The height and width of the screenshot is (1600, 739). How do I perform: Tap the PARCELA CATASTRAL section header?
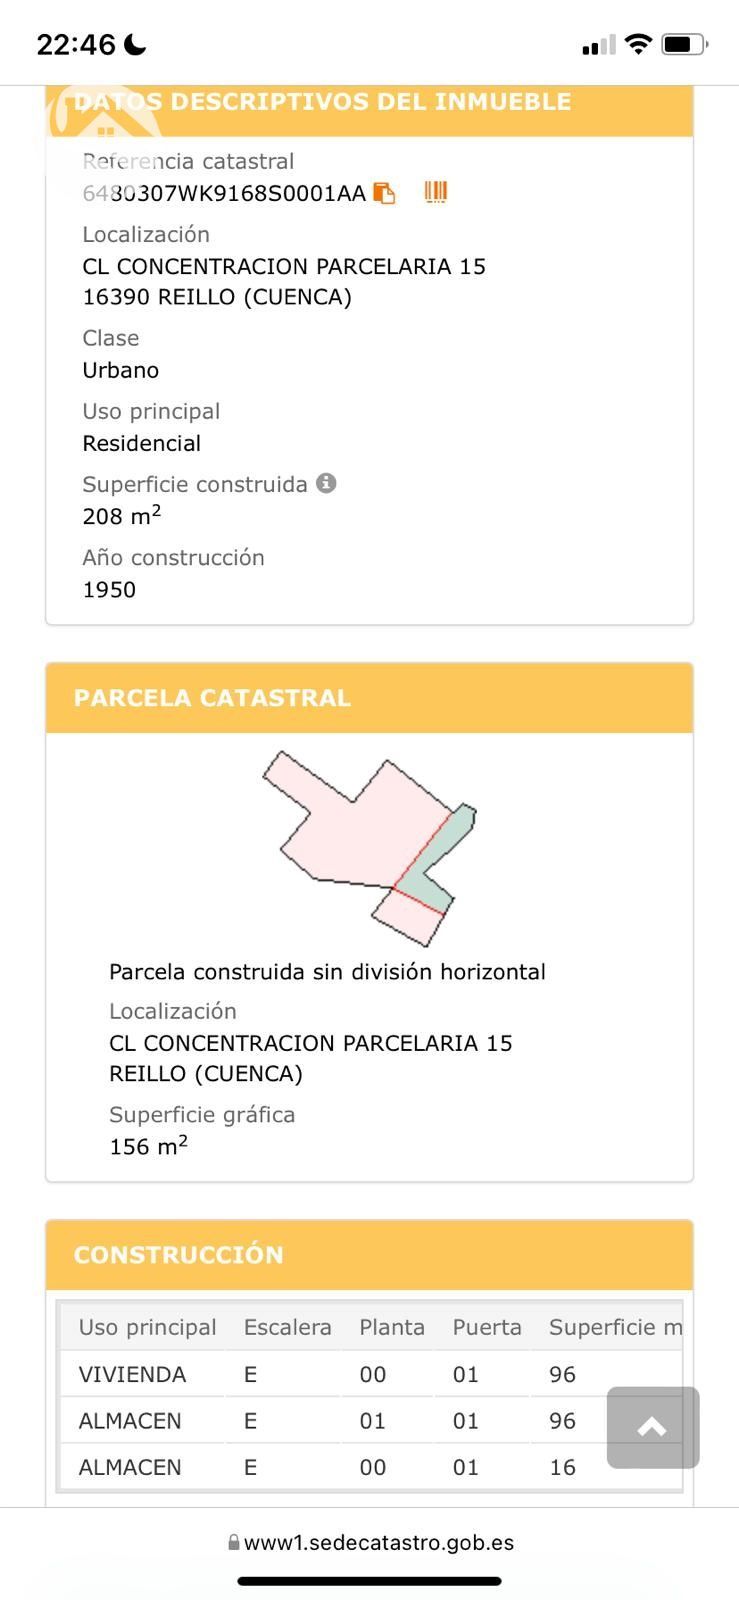[369, 698]
